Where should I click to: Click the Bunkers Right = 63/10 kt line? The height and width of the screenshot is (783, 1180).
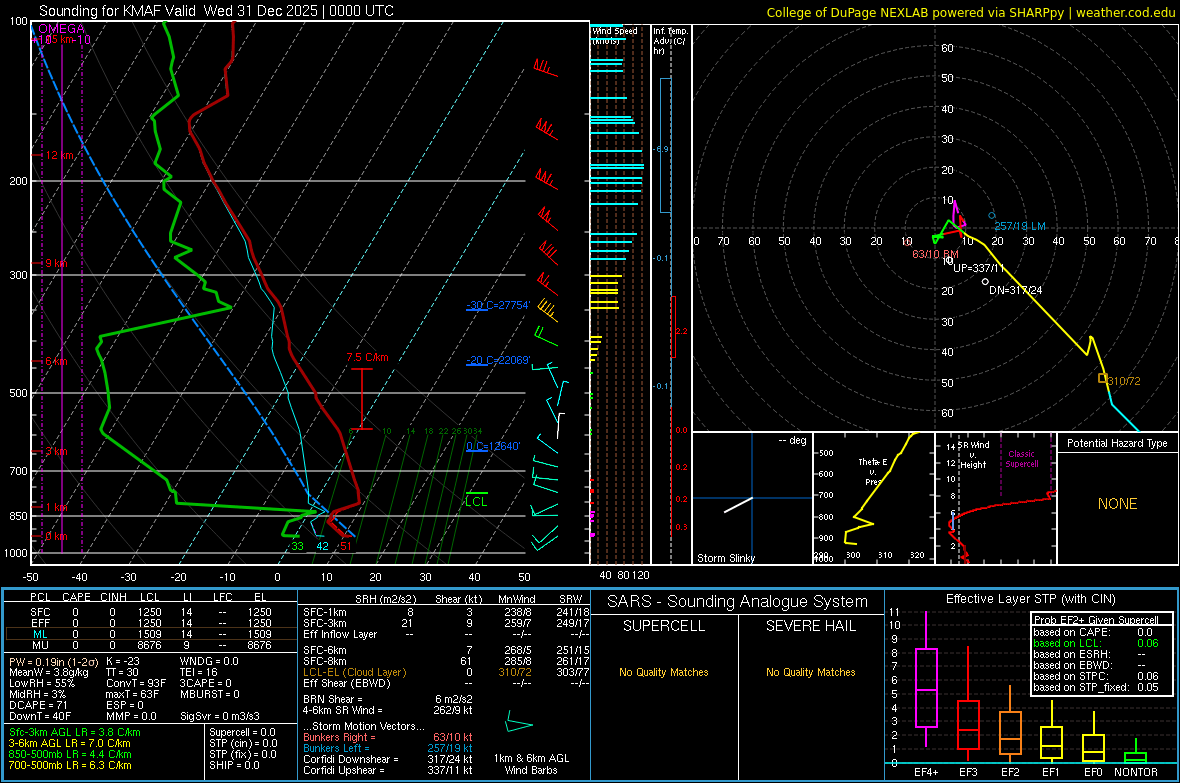tap(388, 737)
